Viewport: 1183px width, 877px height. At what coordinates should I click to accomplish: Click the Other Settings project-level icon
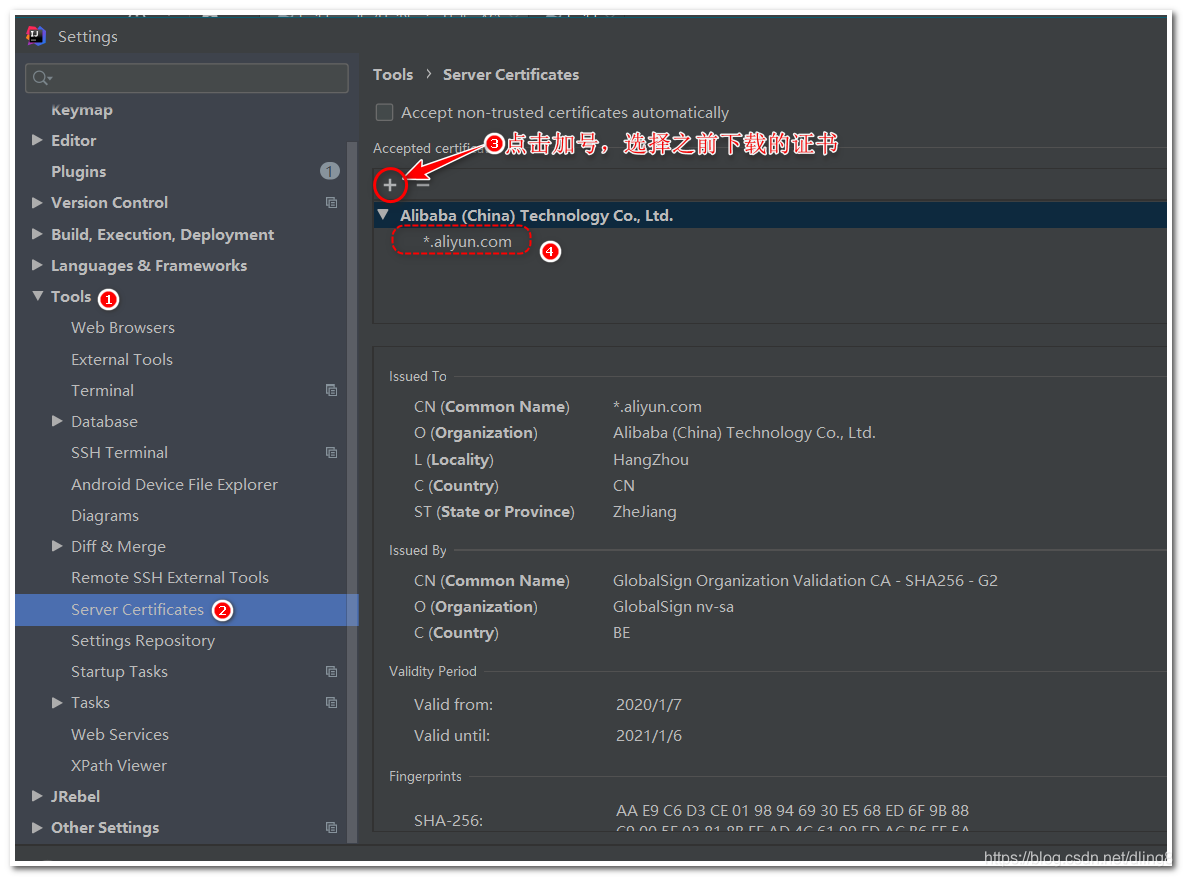pyautogui.click(x=331, y=827)
